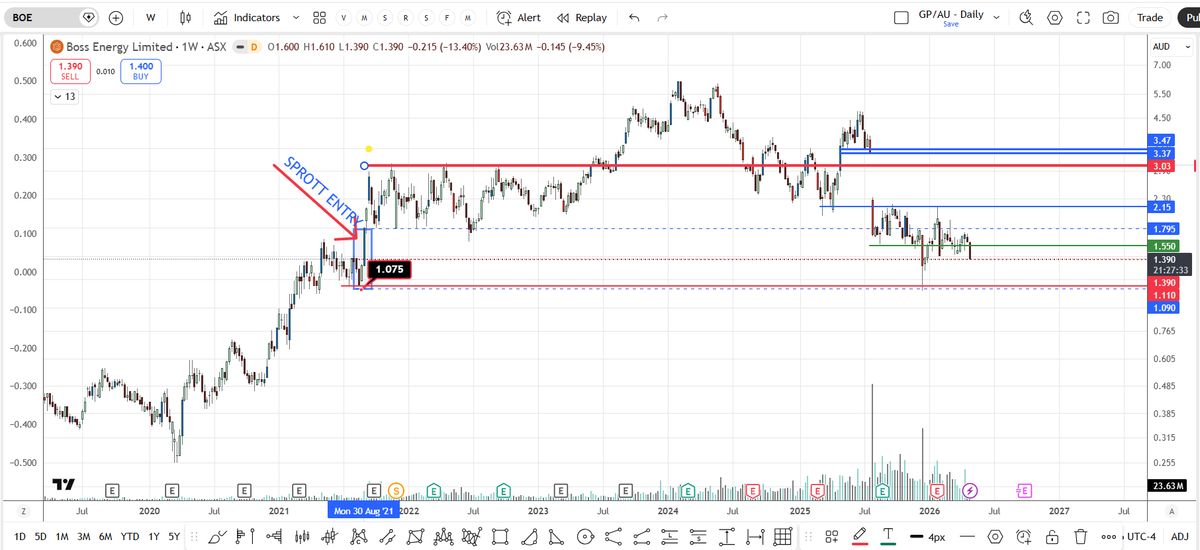The width and height of the screenshot is (1200, 550).
Task: Select the 5D time range
Action: click(x=41, y=537)
